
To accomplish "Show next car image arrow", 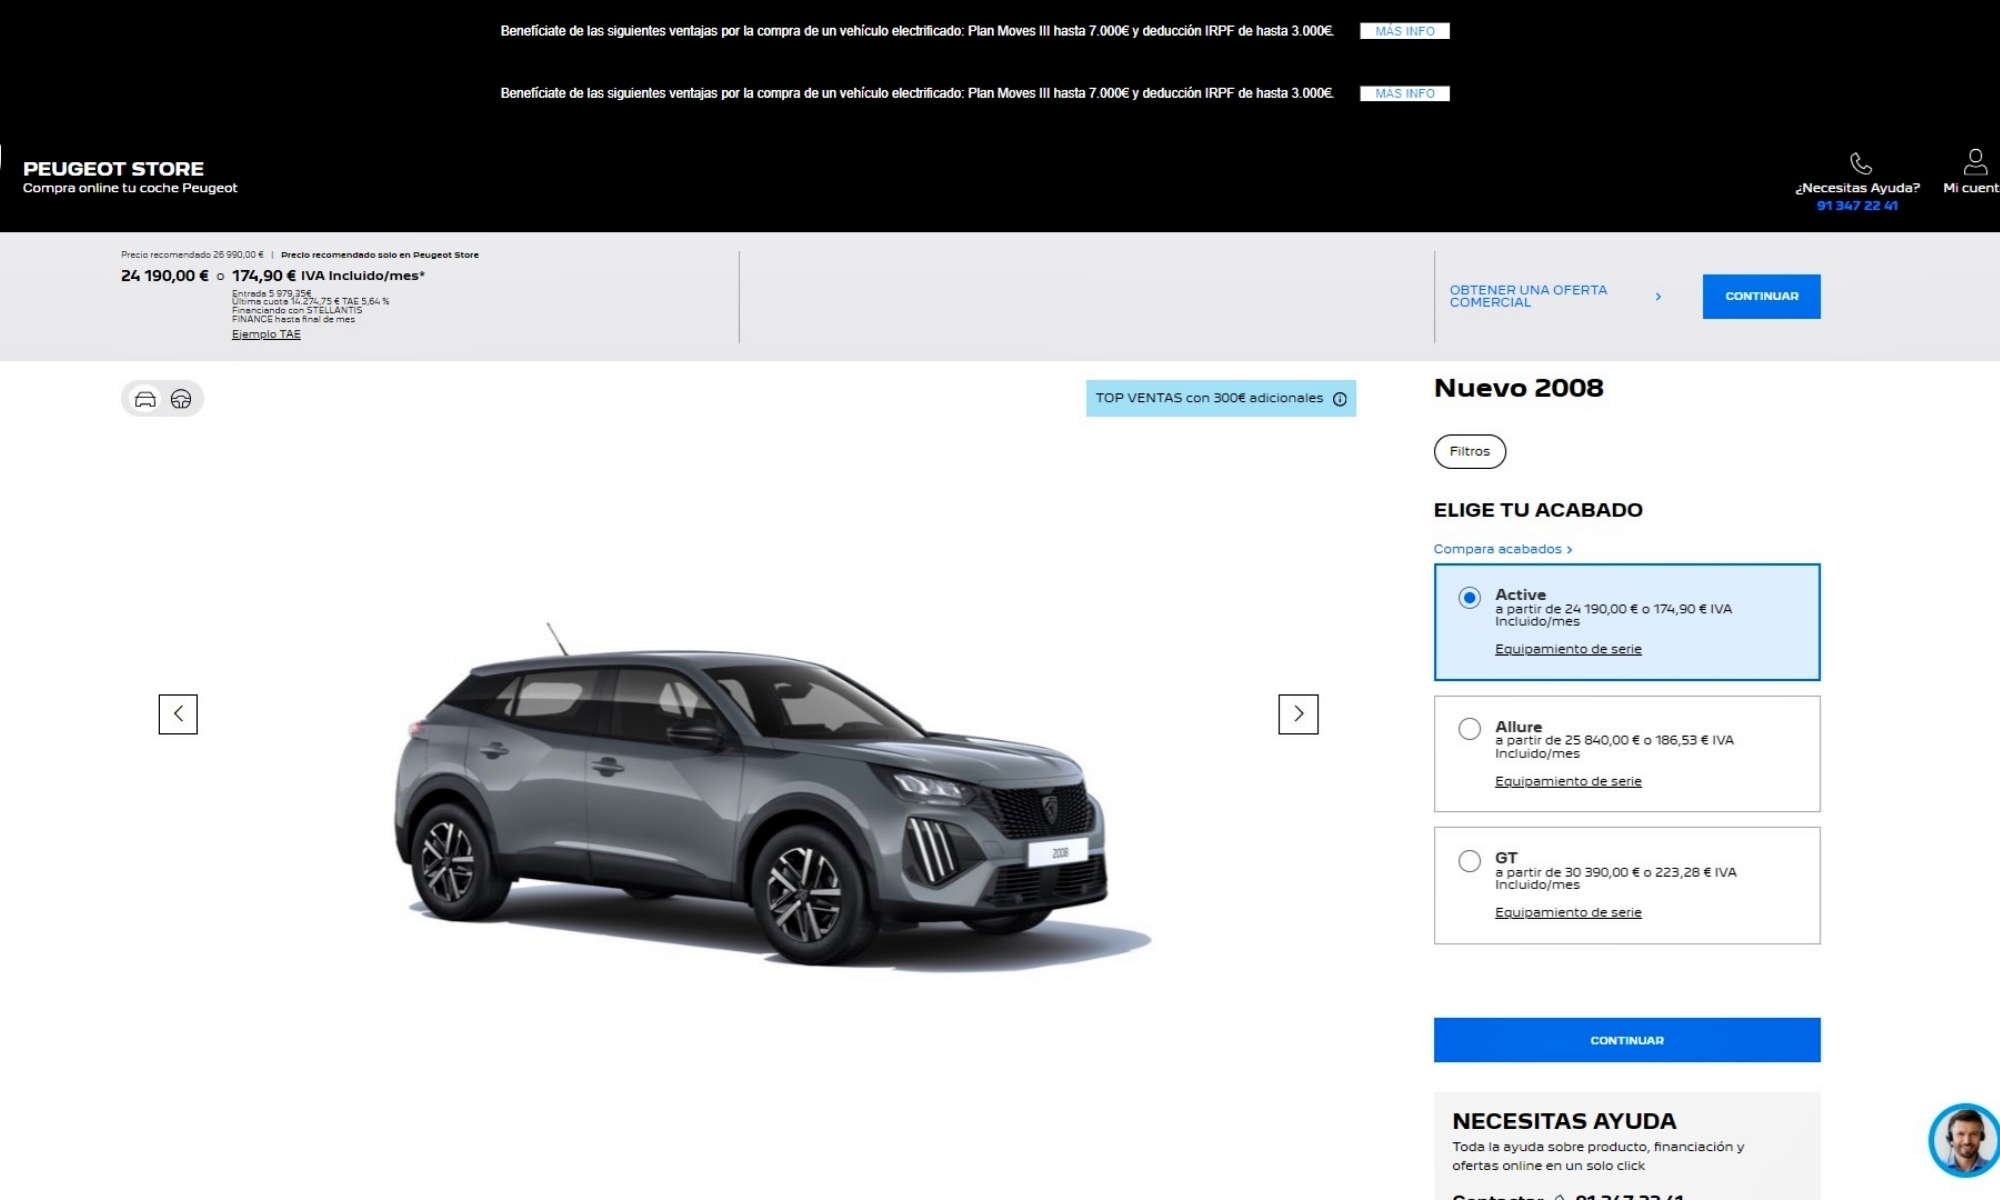I will click(1298, 714).
